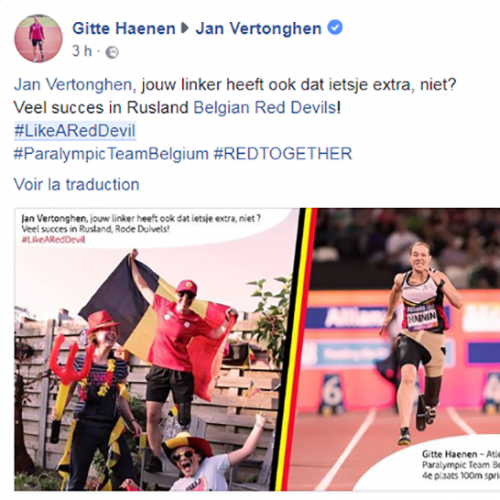Open Gitte Haenen's profile picture
Viewport: 500px width, 500px height.
click(x=38, y=38)
